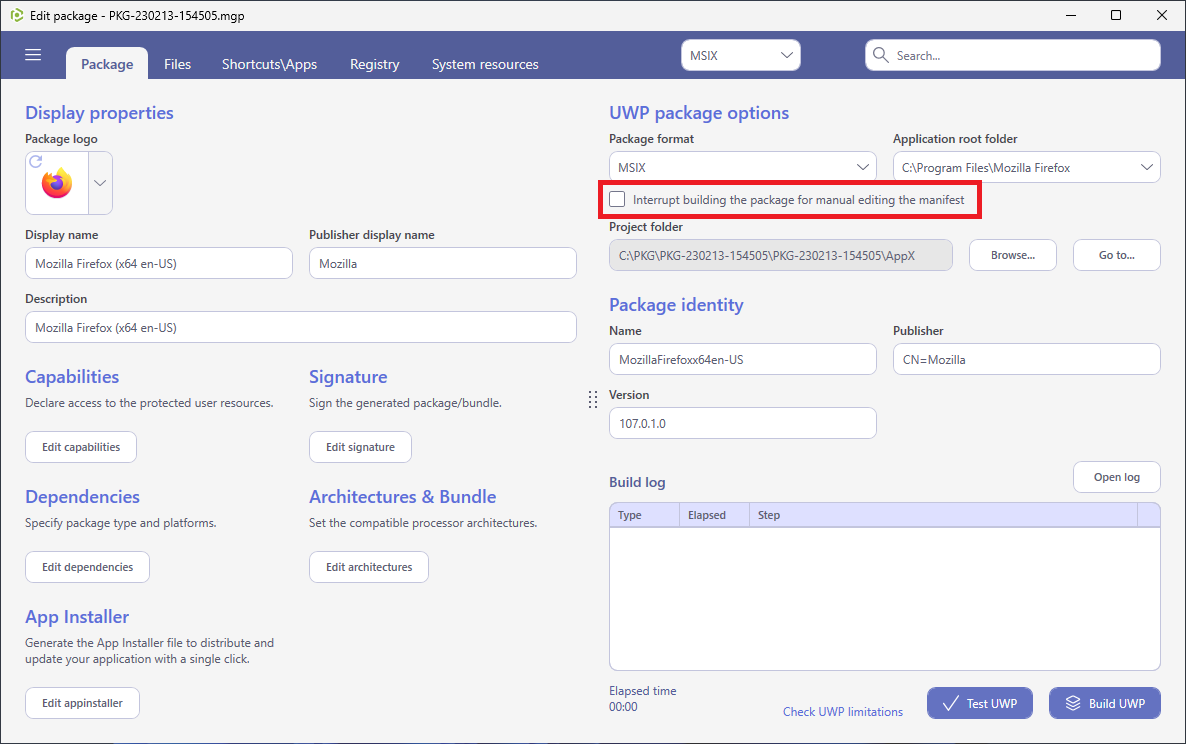Click the panel splitter grip dots
Screen dimensions: 1186x744
pos(593,400)
